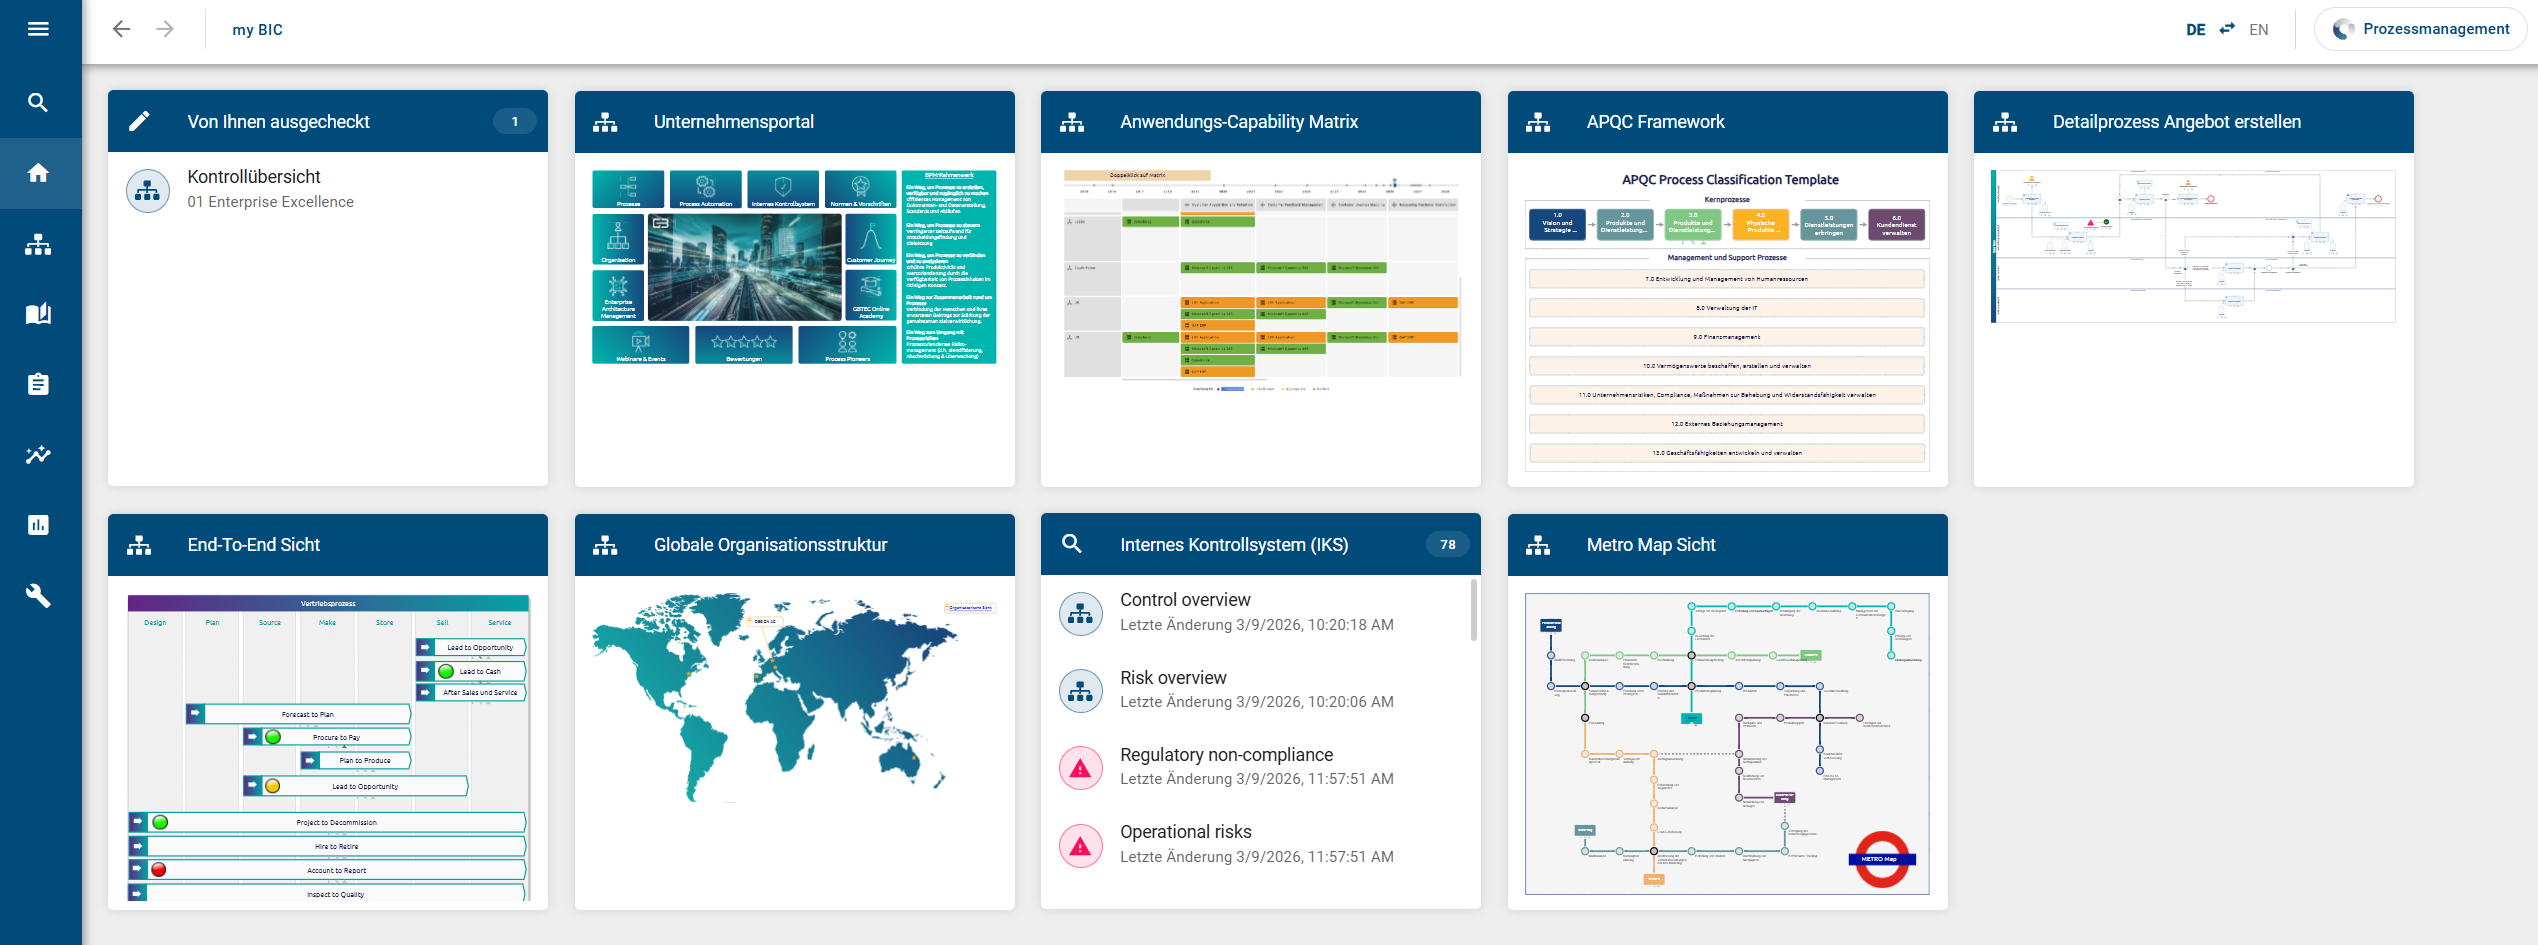Open the Prozessmanagement area switcher

pyautogui.click(x=2420, y=29)
